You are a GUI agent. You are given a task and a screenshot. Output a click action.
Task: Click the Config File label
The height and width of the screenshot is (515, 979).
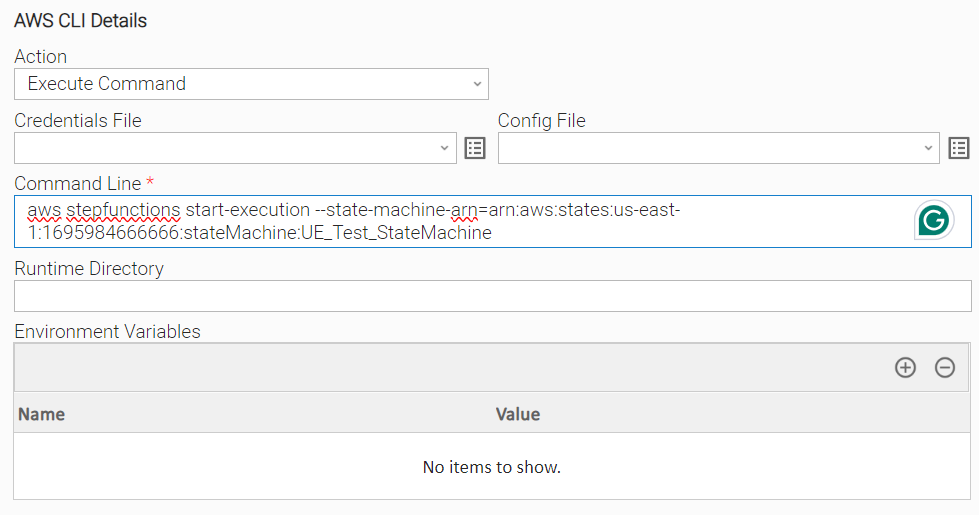(542, 120)
